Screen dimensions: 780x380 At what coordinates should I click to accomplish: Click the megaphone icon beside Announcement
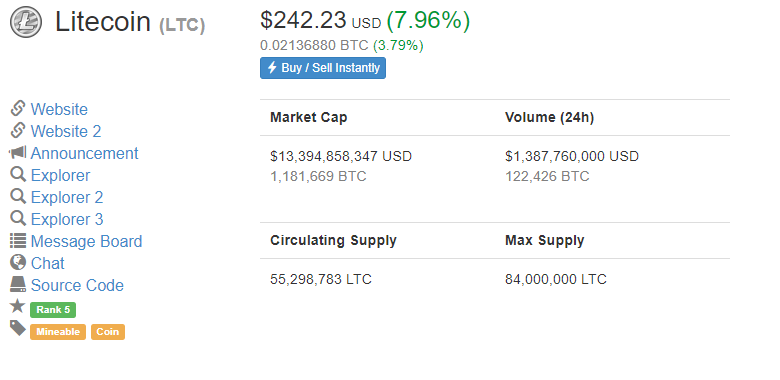(18, 153)
